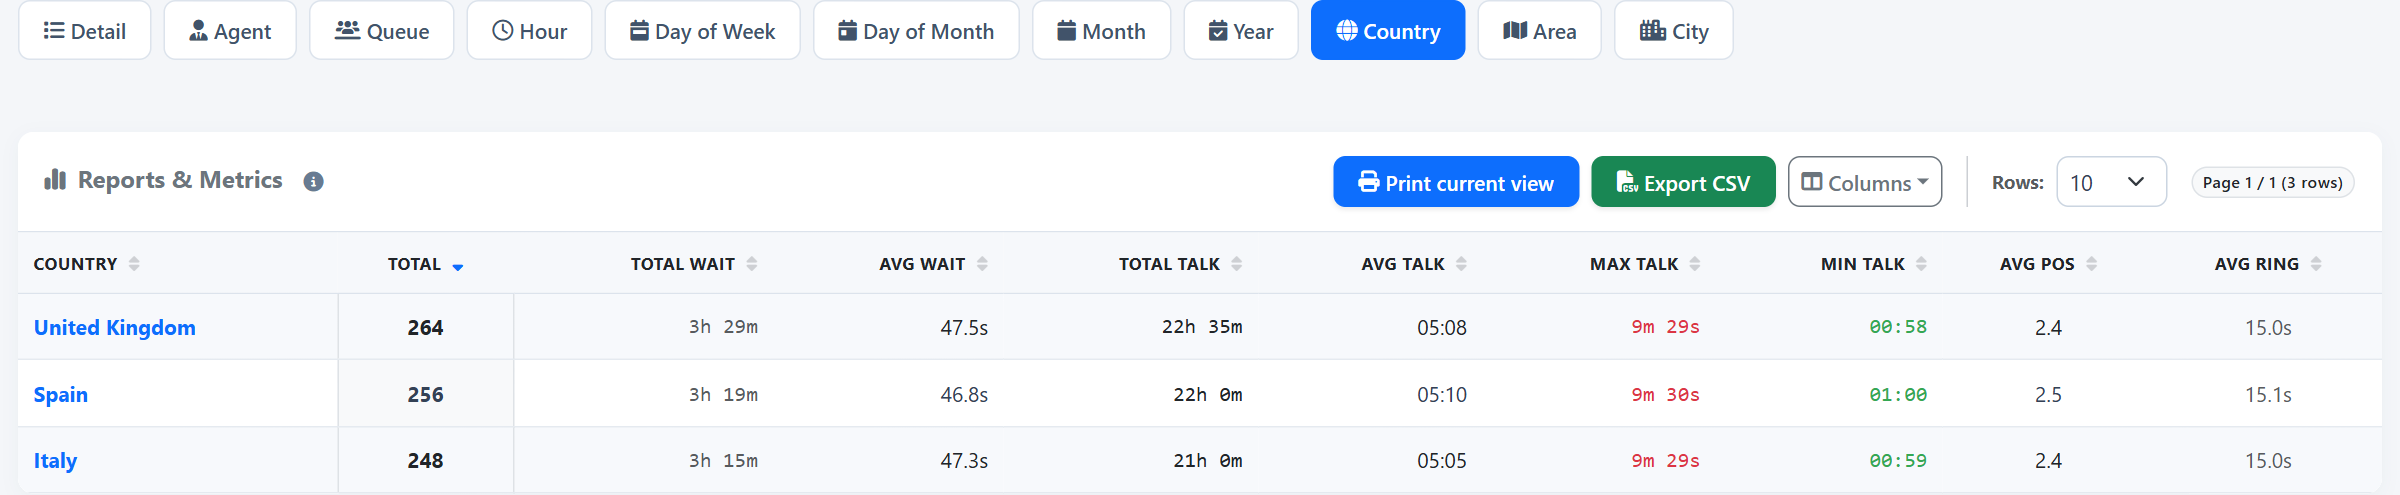This screenshot has width=2400, height=495.
Task: Sort by AVG TALK sort icon
Action: [x=1461, y=264]
